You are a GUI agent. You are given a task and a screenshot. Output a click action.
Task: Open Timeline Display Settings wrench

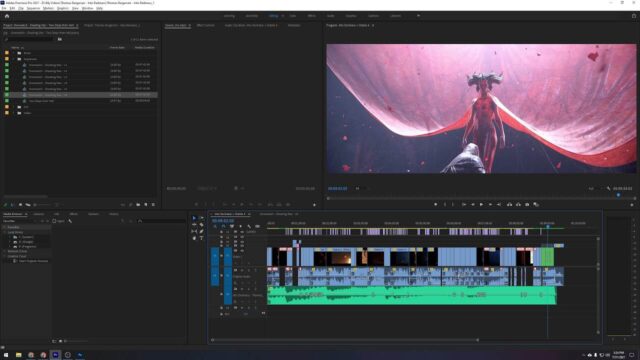tap(249, 226)
